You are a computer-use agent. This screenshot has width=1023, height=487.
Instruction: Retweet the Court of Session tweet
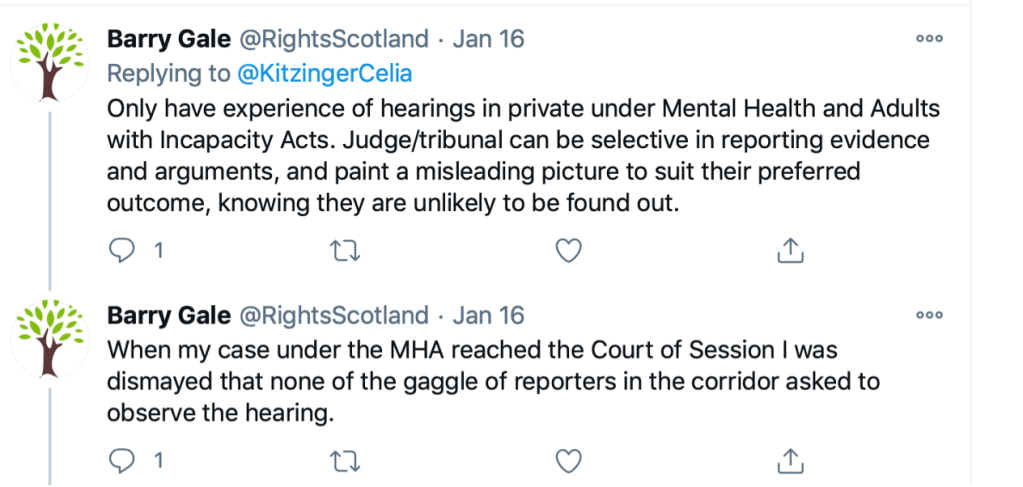coord(344,460)
